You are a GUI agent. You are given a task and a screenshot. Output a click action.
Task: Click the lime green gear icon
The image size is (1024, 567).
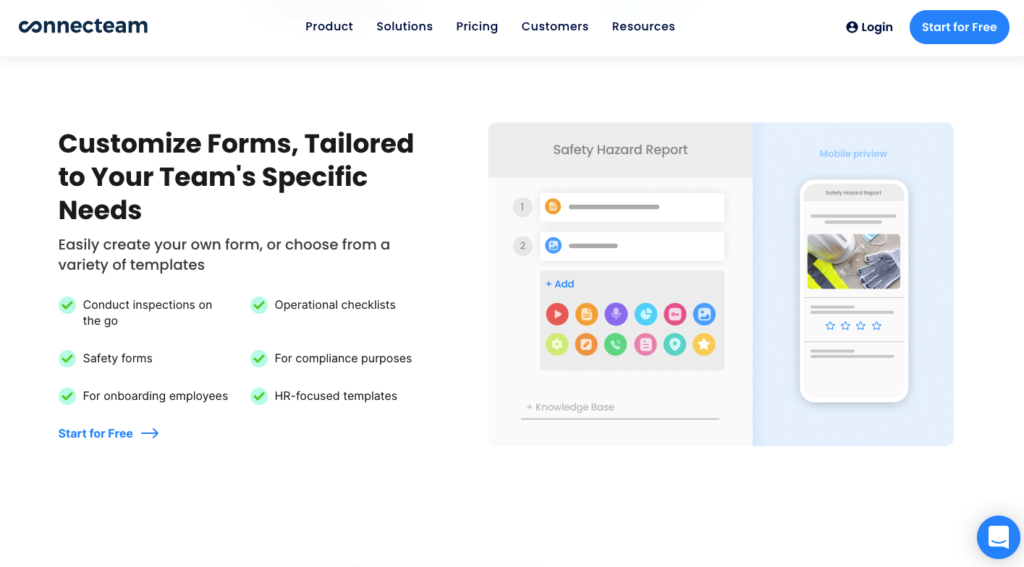557,344
